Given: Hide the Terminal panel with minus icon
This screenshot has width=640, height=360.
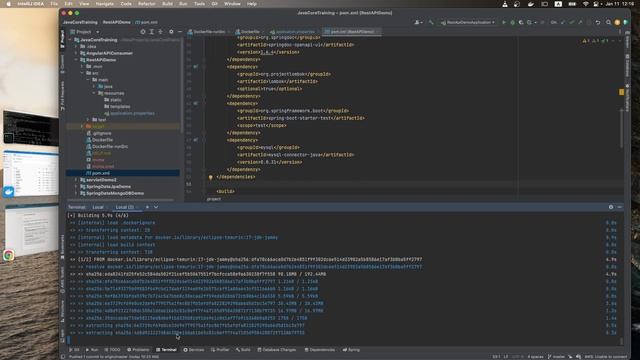Looking at the screenshot, I should pos(620,207).
